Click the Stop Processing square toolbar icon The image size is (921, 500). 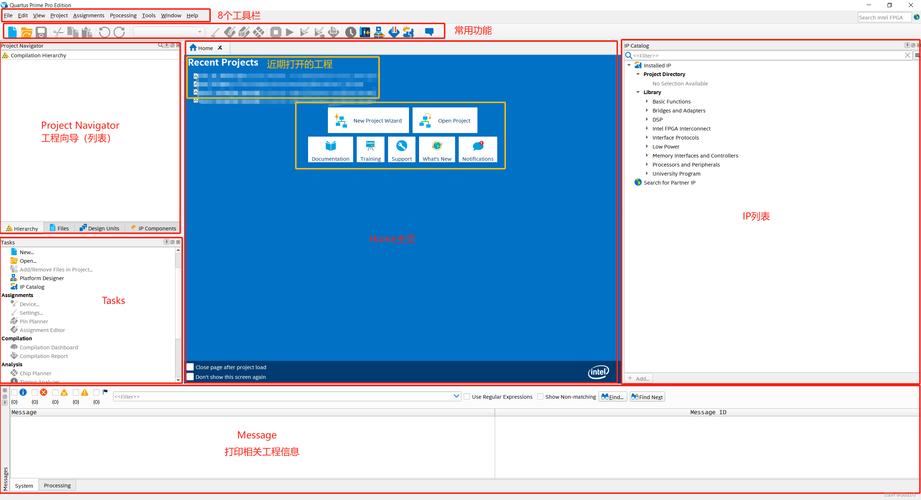point(275,32)
